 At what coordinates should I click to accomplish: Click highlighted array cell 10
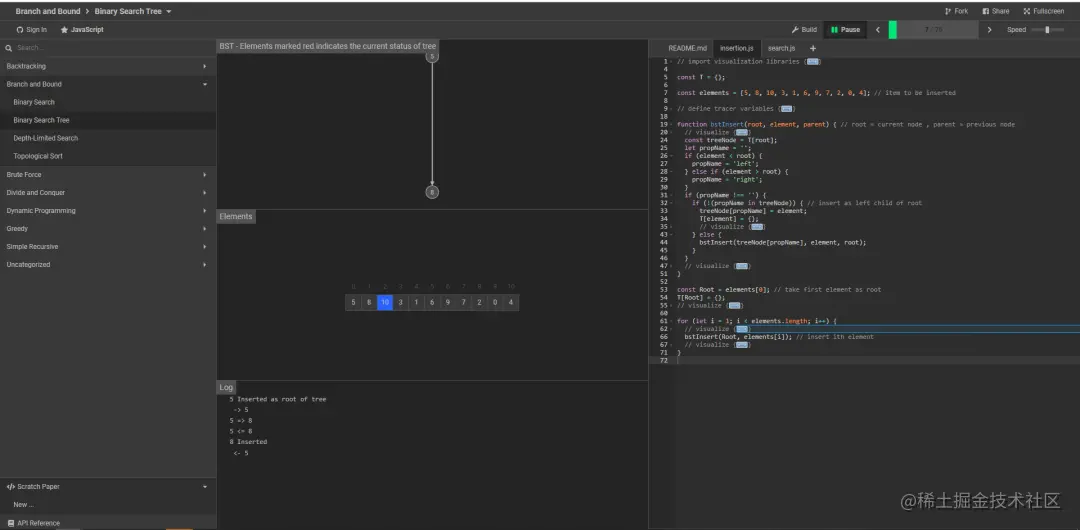[x=385, y=302]
